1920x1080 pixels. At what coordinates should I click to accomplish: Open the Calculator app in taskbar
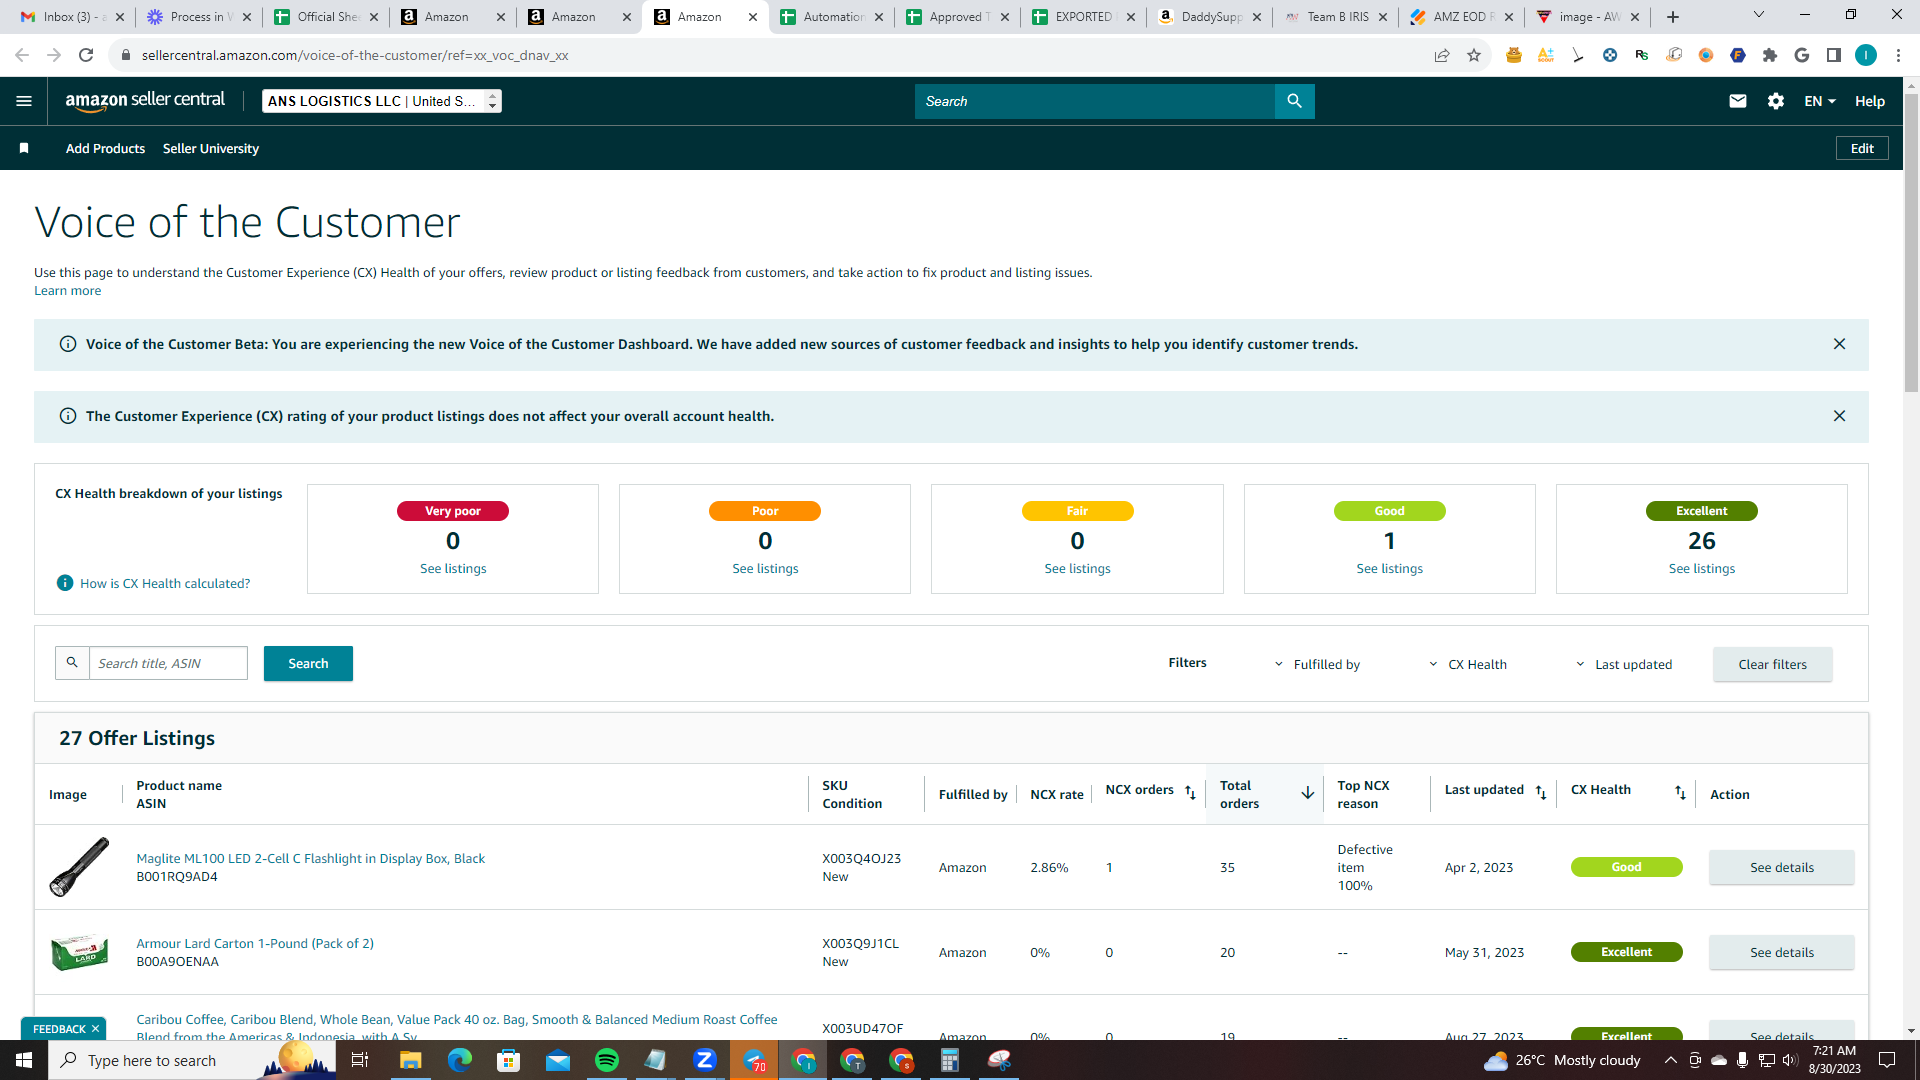click(950, 1060)
